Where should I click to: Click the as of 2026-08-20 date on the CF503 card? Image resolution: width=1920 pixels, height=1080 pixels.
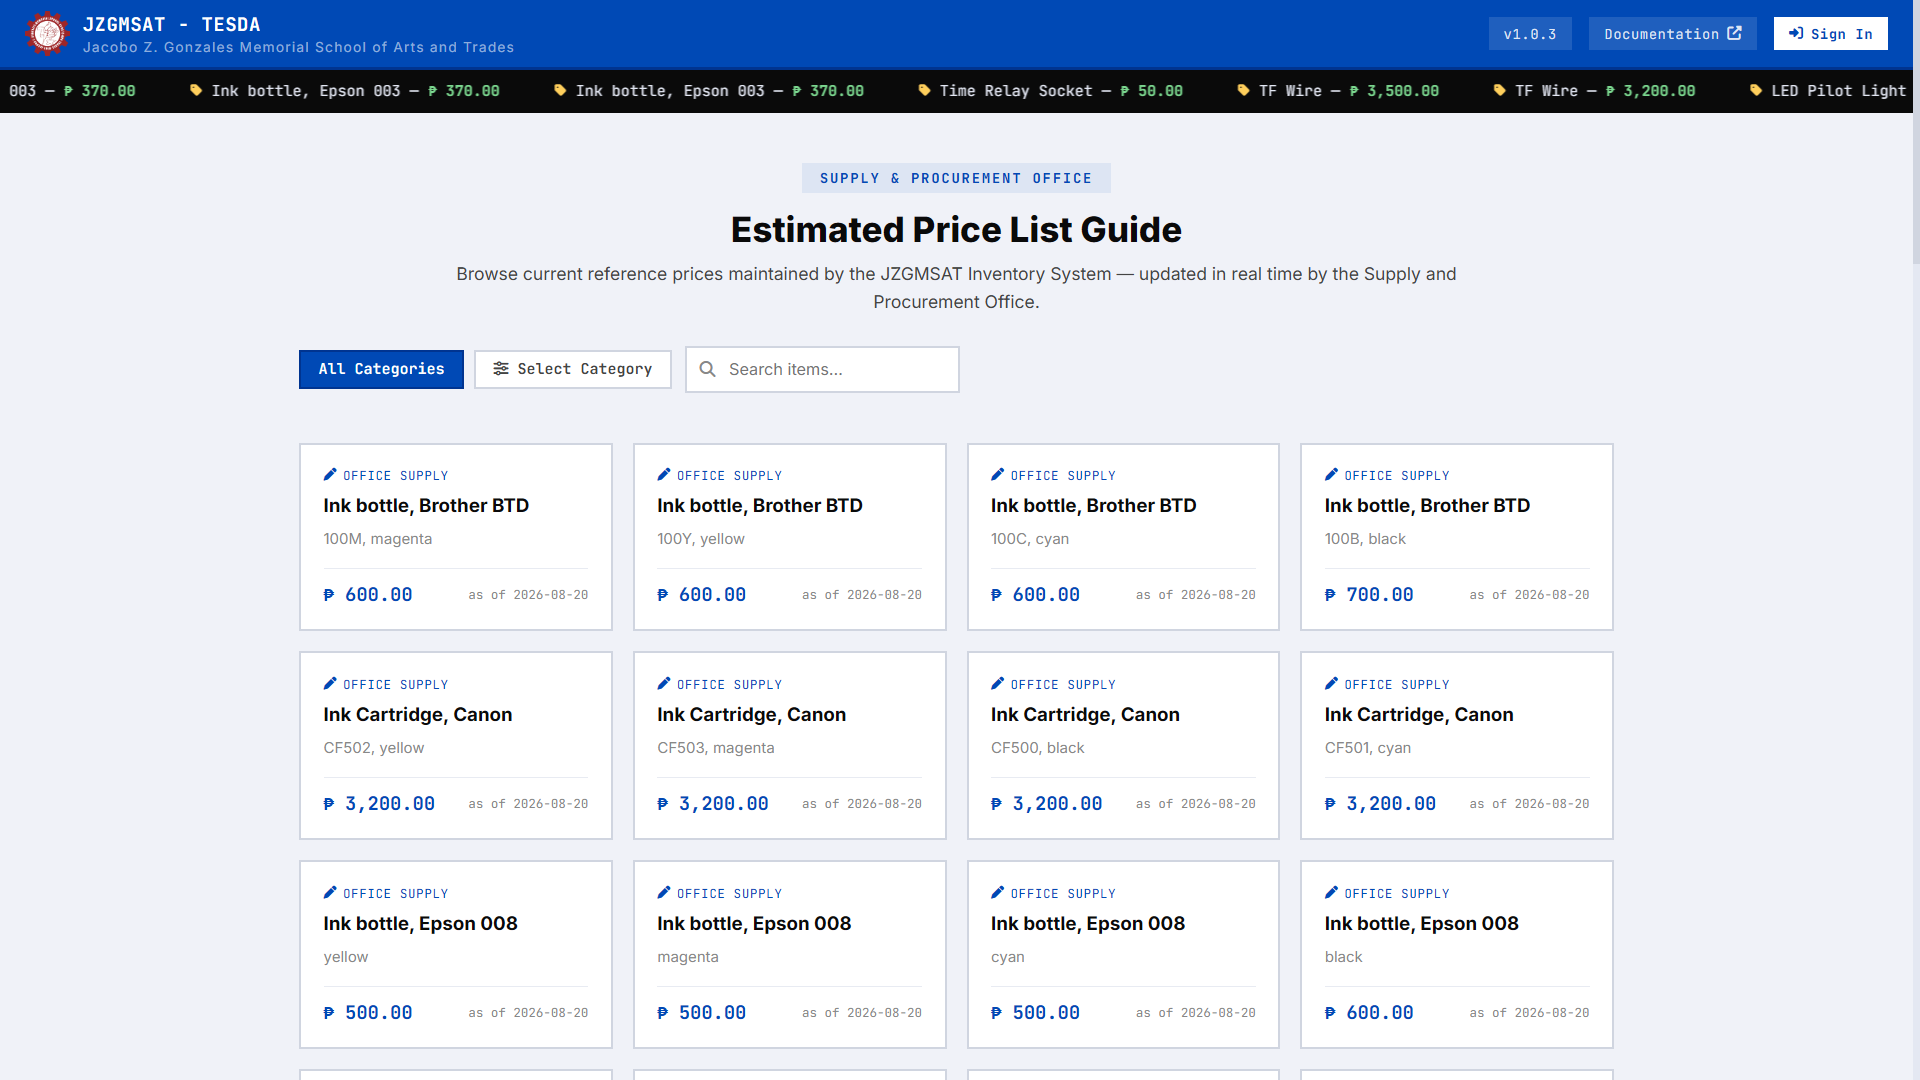click(x=862, y=804)
